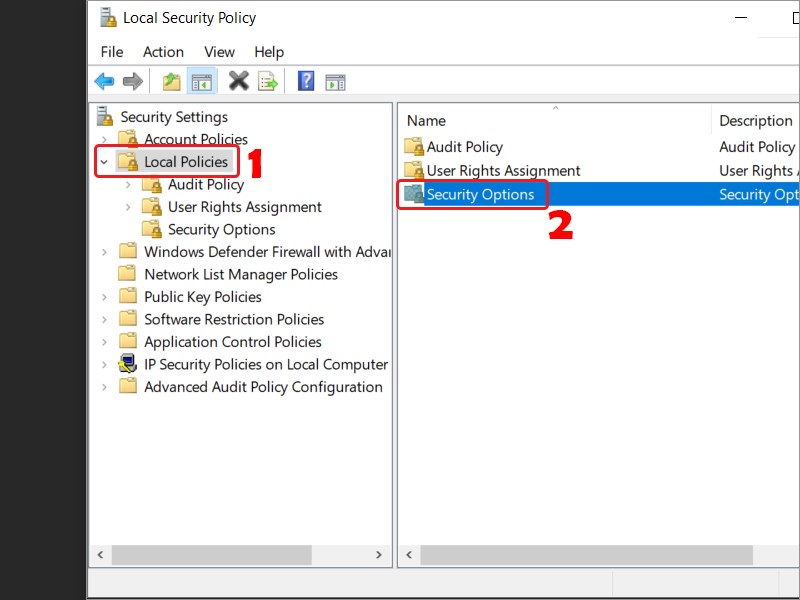
Task: Select Public Key Policies text in tree
Action: click(203, 296)
